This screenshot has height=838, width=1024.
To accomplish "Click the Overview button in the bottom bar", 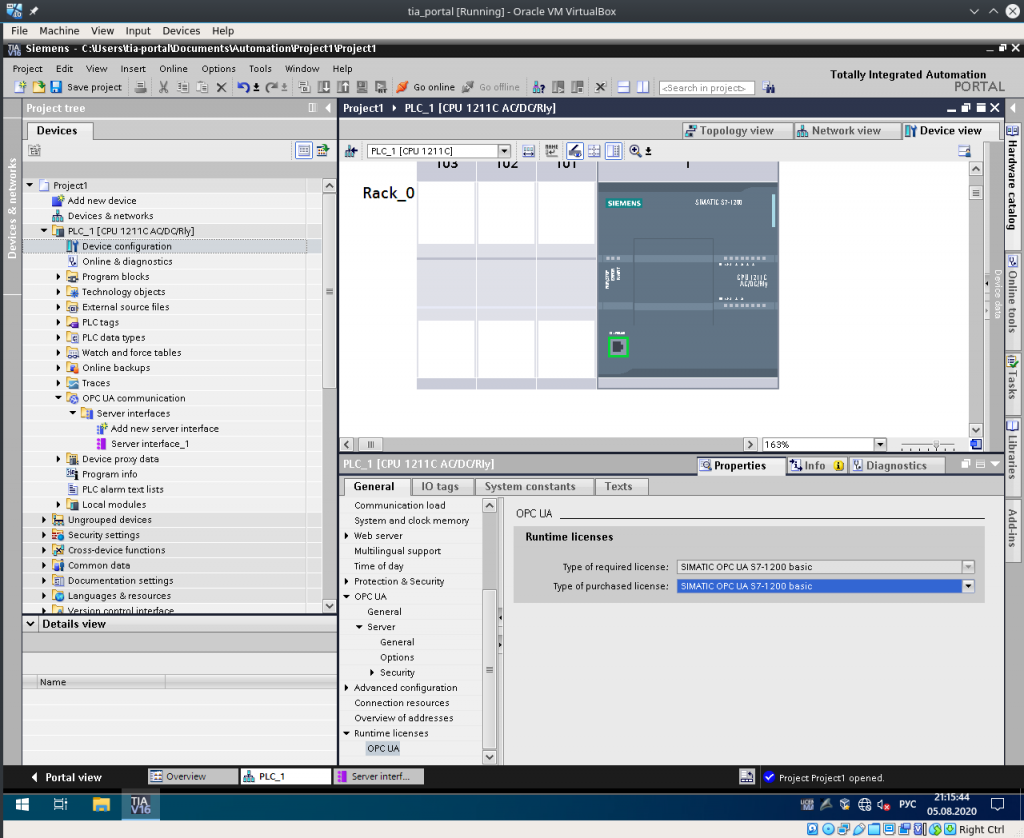I will click(x=193, y=776).
